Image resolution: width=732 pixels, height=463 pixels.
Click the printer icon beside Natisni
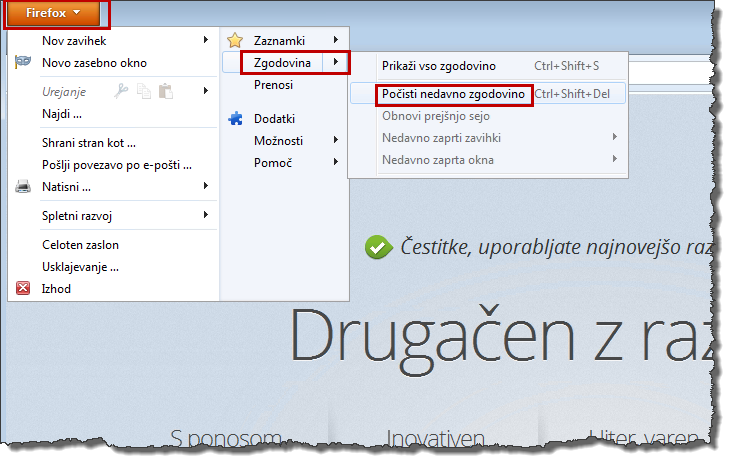pos(23,187)
